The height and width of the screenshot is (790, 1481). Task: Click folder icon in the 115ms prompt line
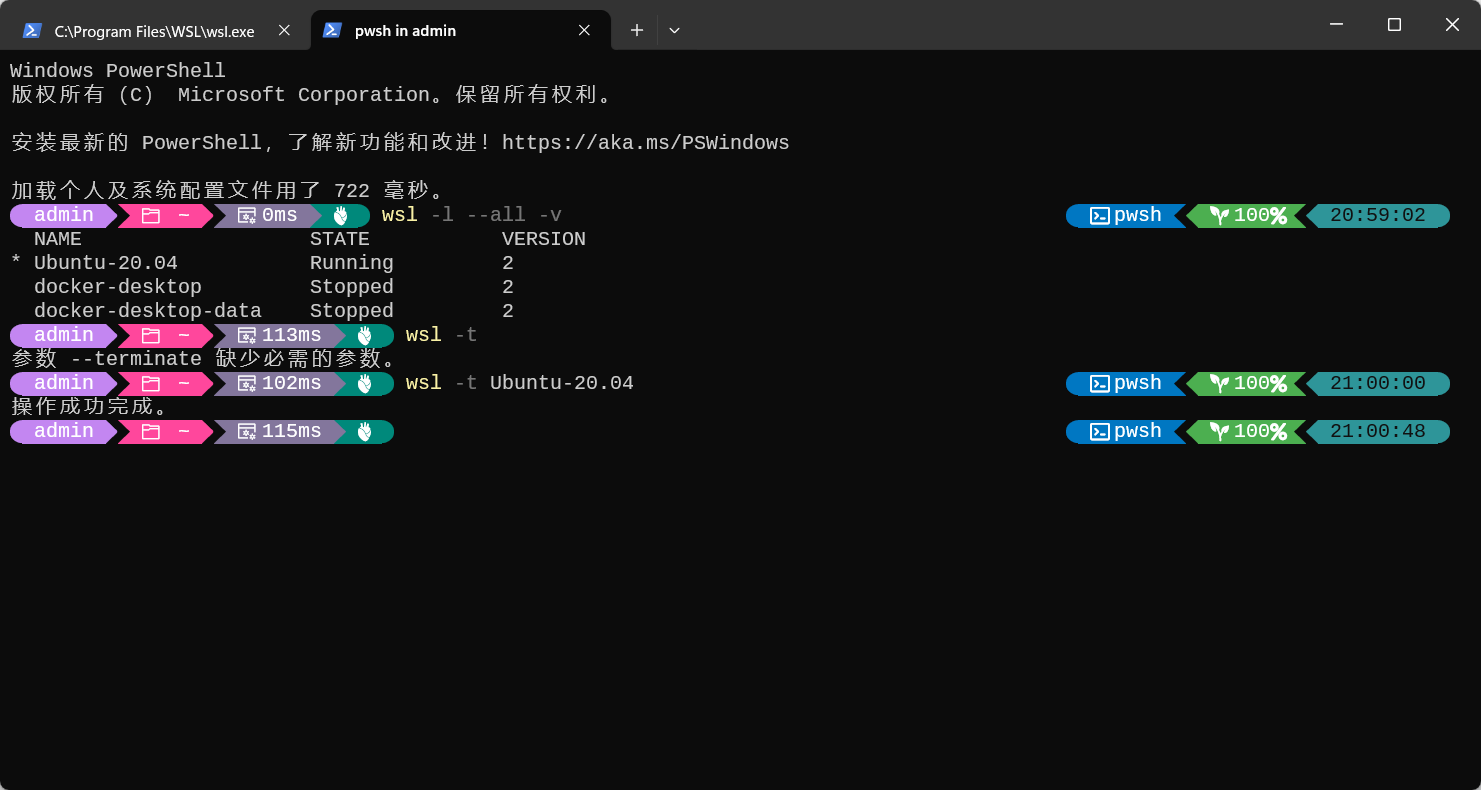(151, 432)
